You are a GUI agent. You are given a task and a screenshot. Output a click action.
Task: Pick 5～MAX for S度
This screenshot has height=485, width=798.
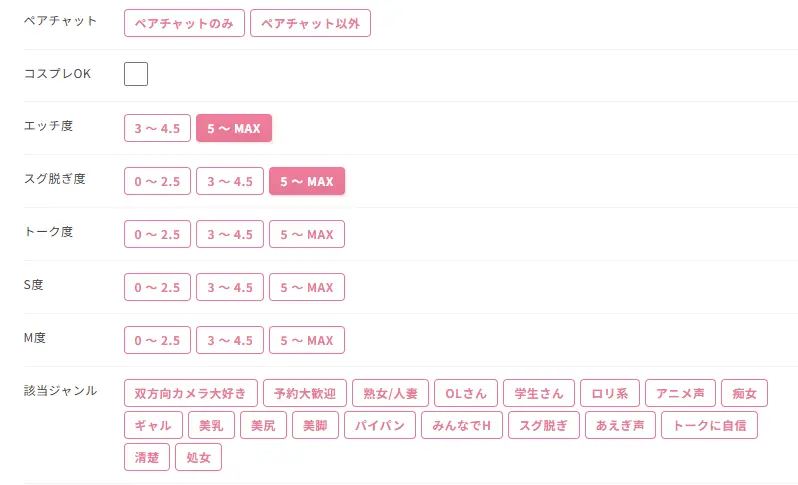point(307,287)
